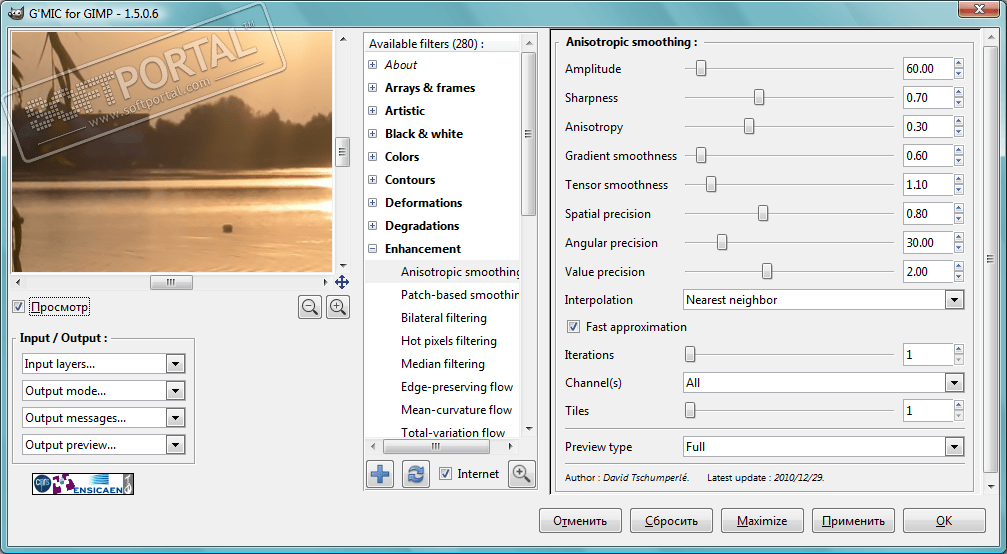Select Mean-curvature flow filter
Viewport: 1007px width, 554px height.
pos(457,410)
